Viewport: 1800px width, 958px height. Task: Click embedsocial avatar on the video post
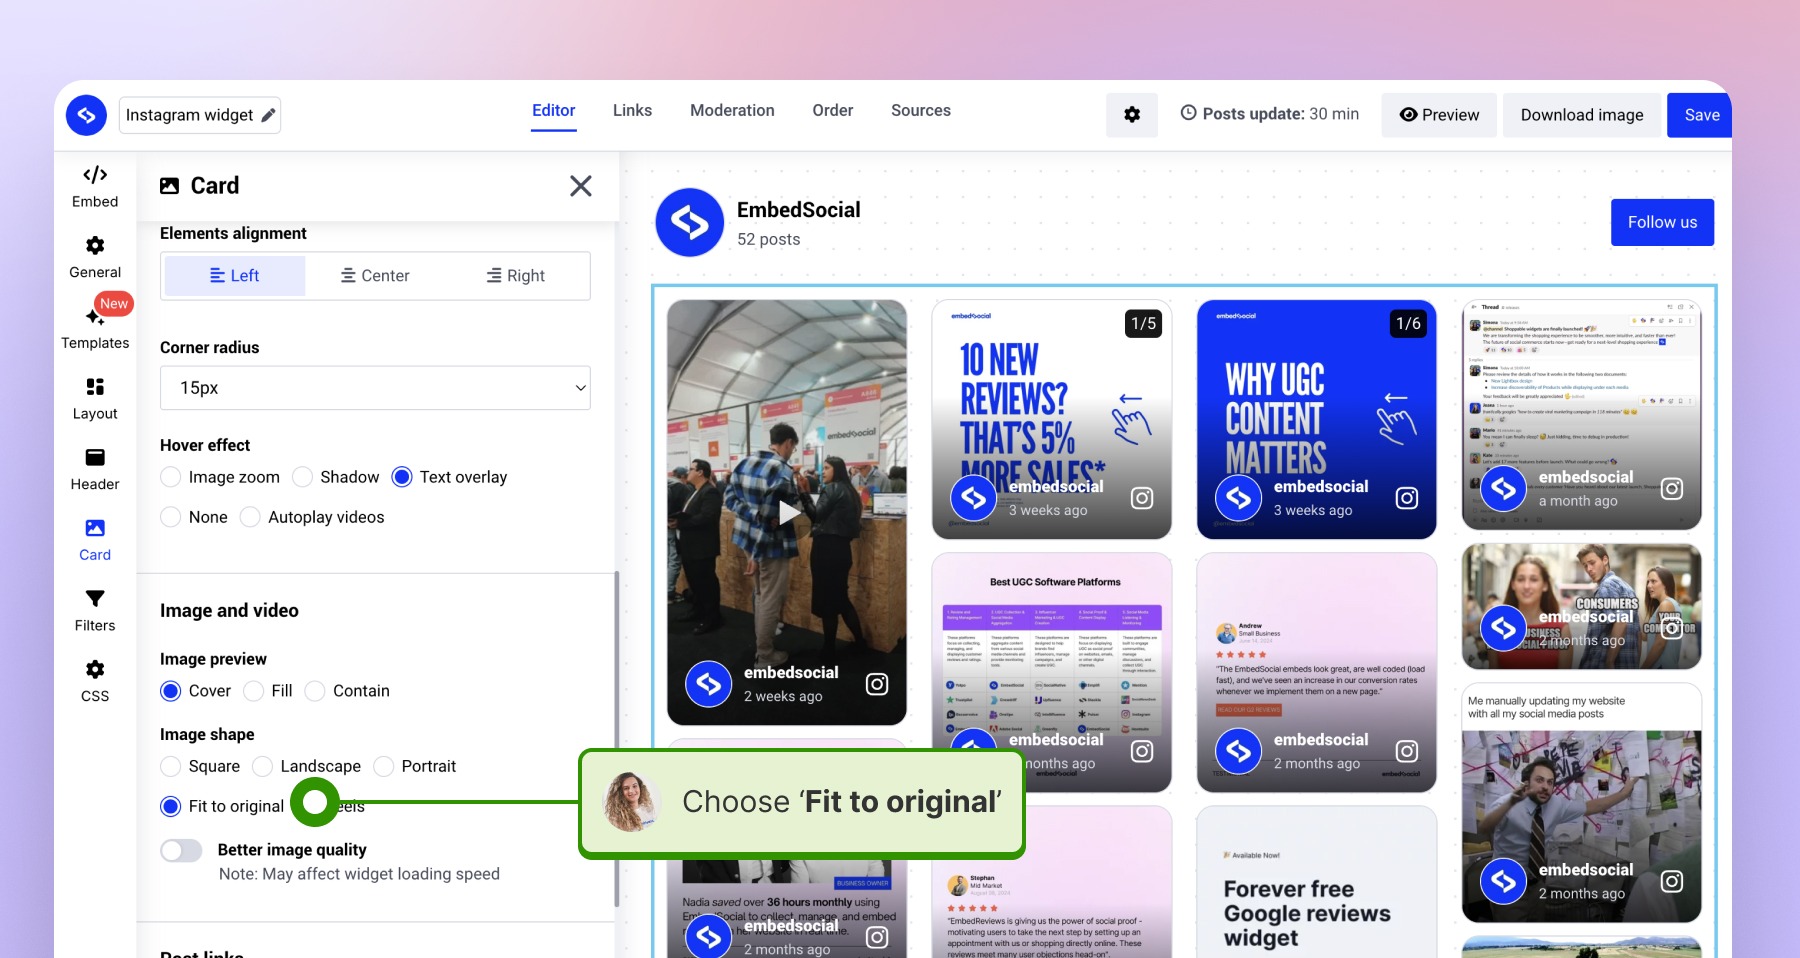[709, 684]
